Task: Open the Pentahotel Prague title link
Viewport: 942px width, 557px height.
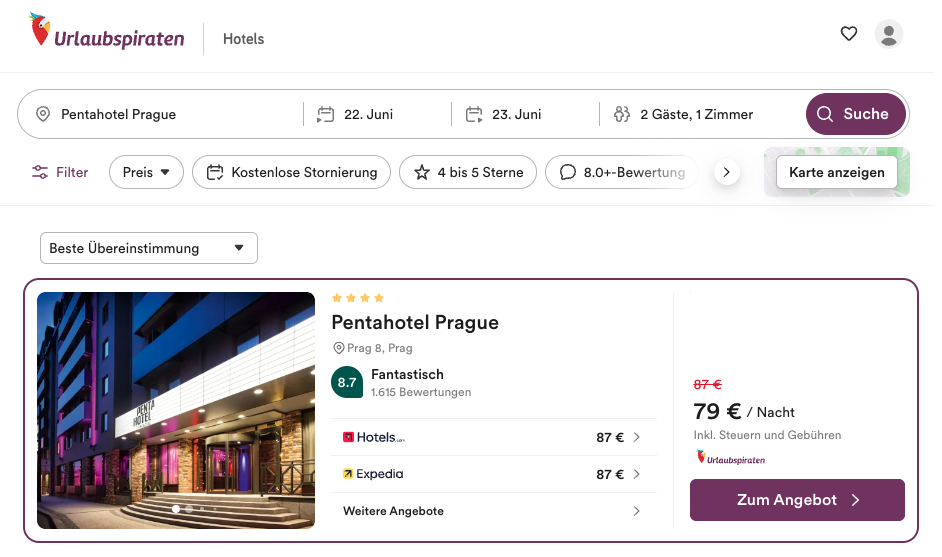Action: point(415,323)
